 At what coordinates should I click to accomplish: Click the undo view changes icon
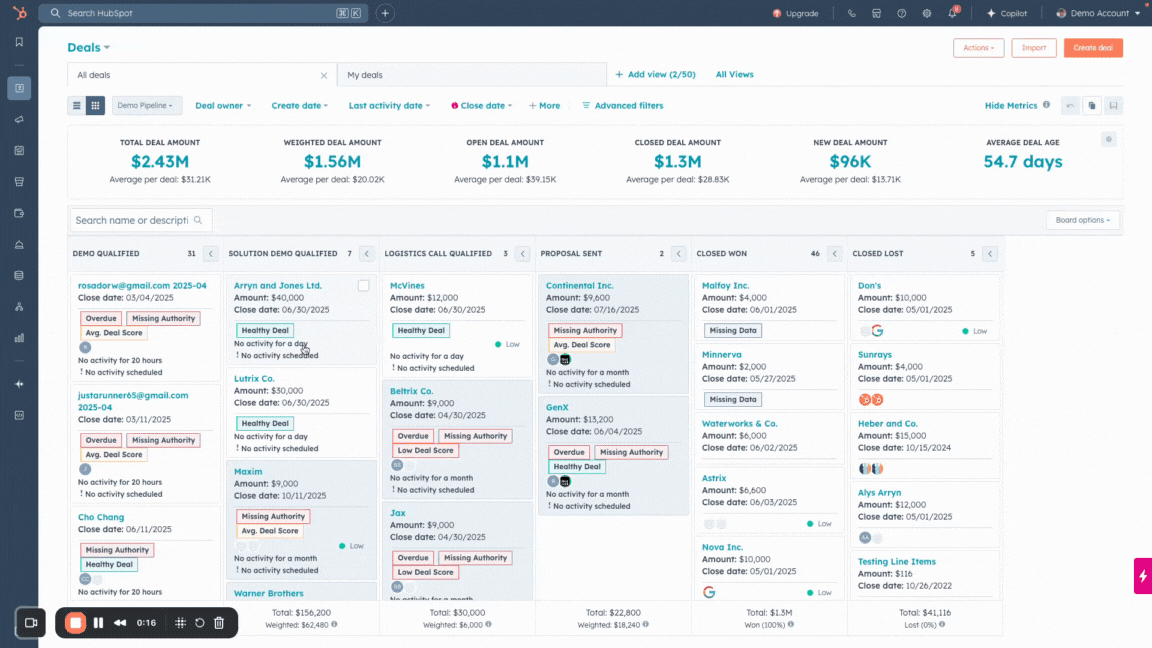pos(1070,106)
